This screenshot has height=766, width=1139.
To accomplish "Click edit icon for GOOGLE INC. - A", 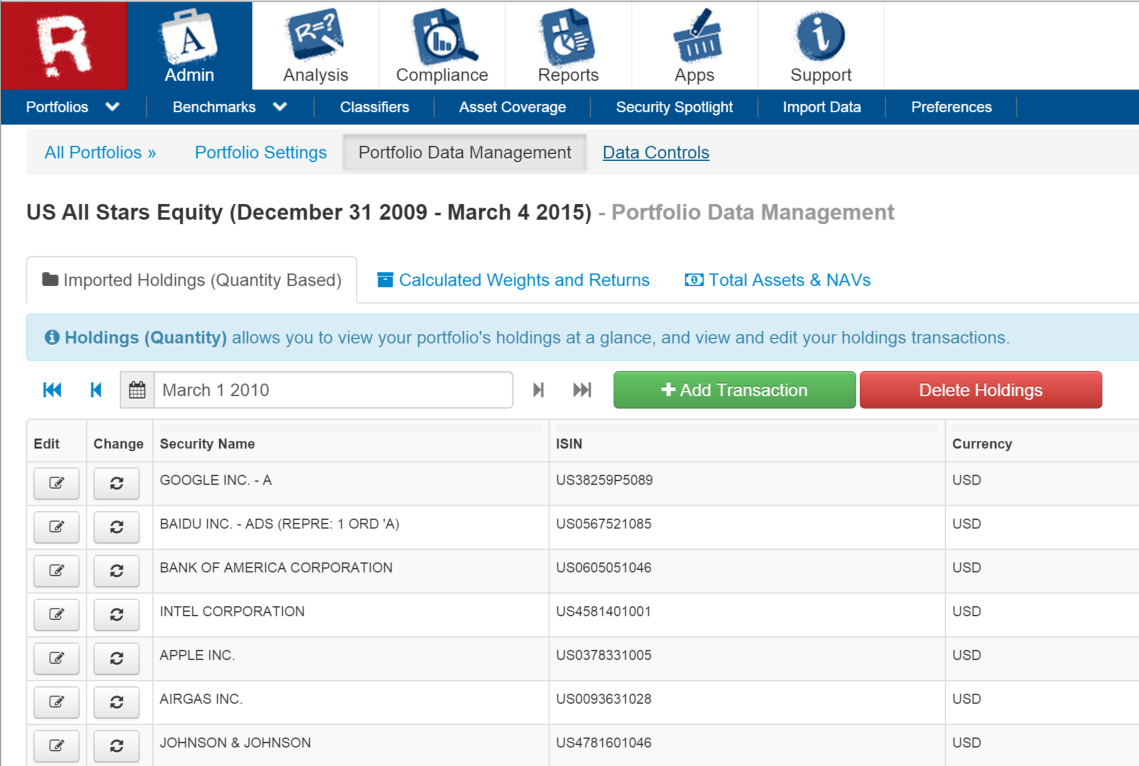I will click(56, 484).
